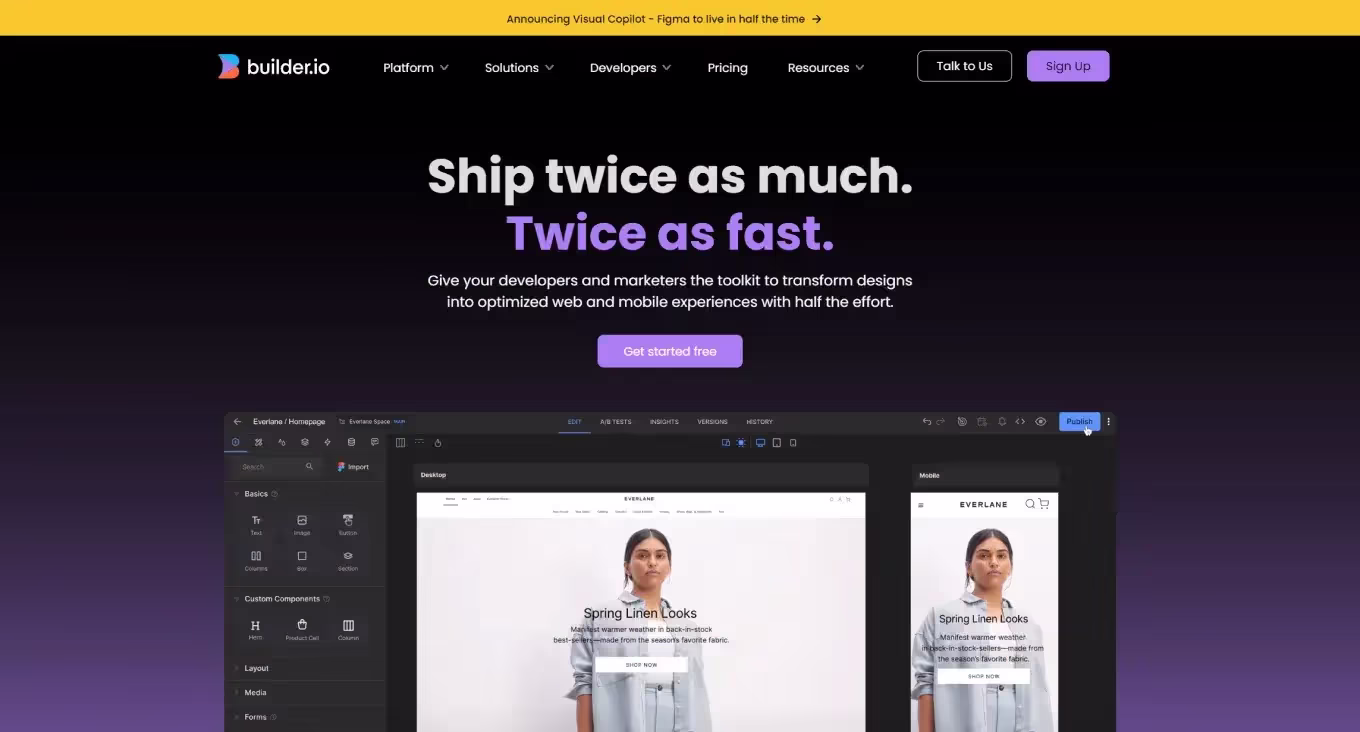Screen dimensions: 1360x732
Task: Click the Figma Import button
Action: click(353, 467)
